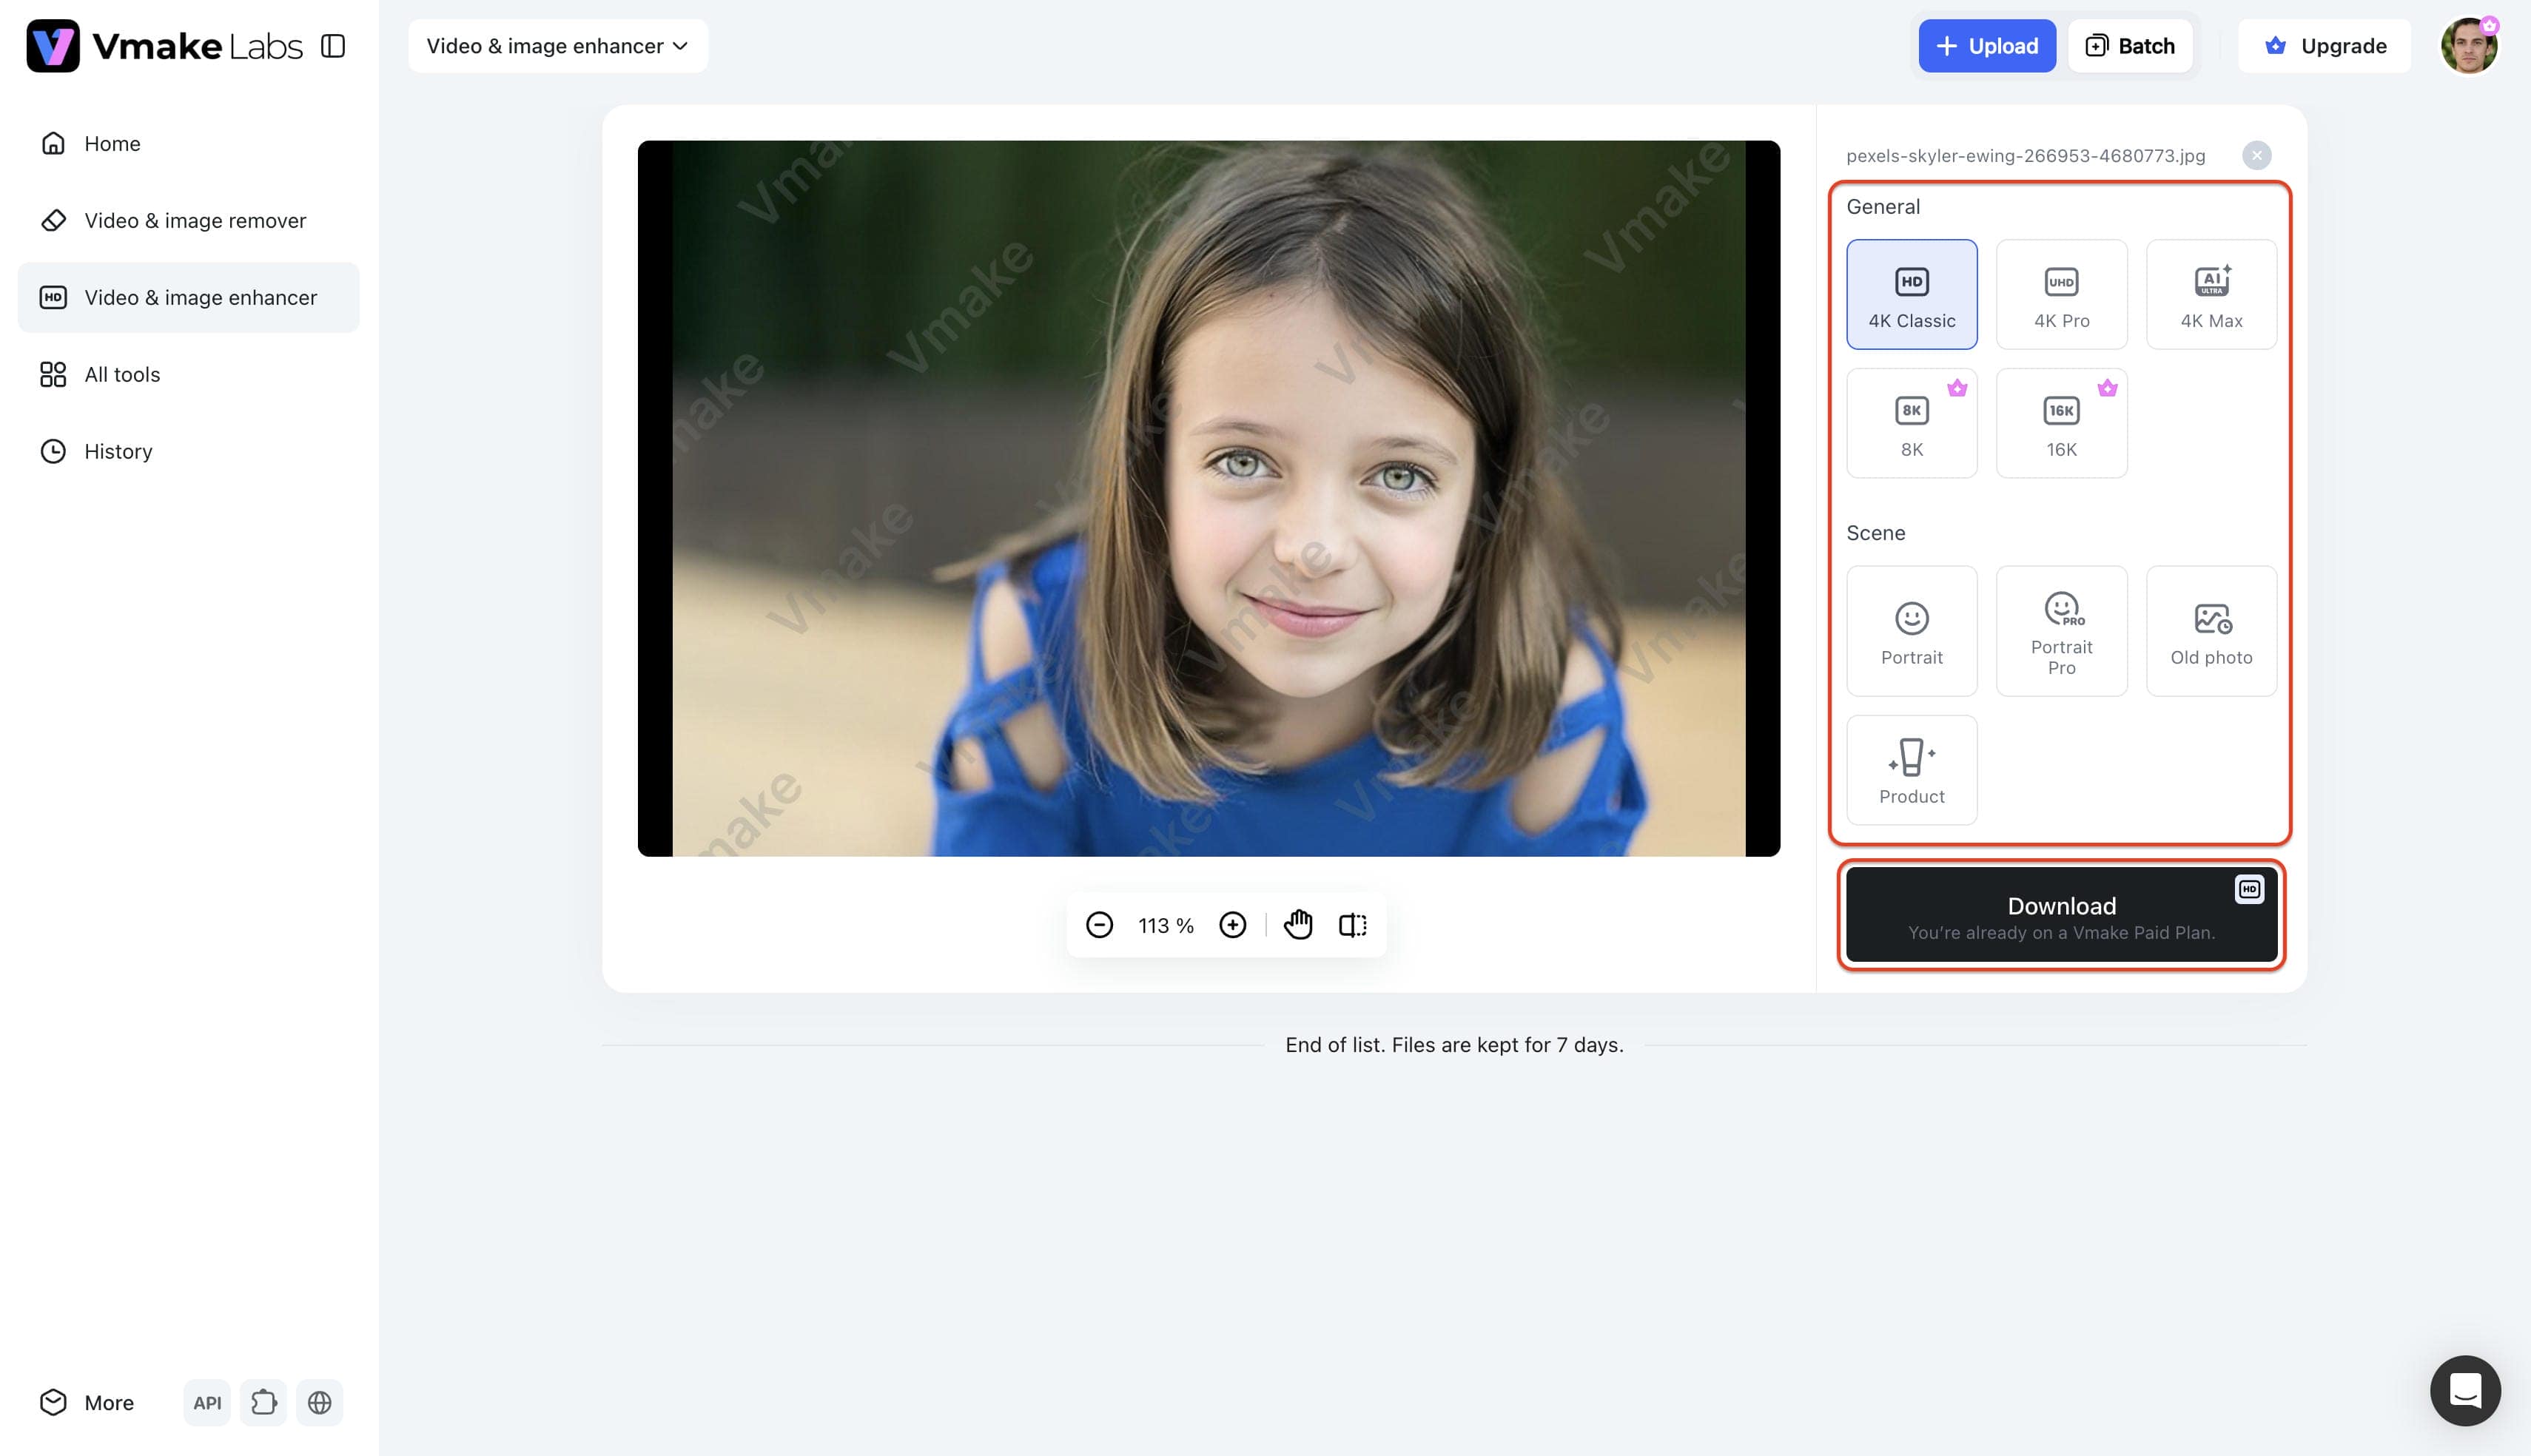
Task: Click the HD badge on Download button
Action: [2249, 890]
